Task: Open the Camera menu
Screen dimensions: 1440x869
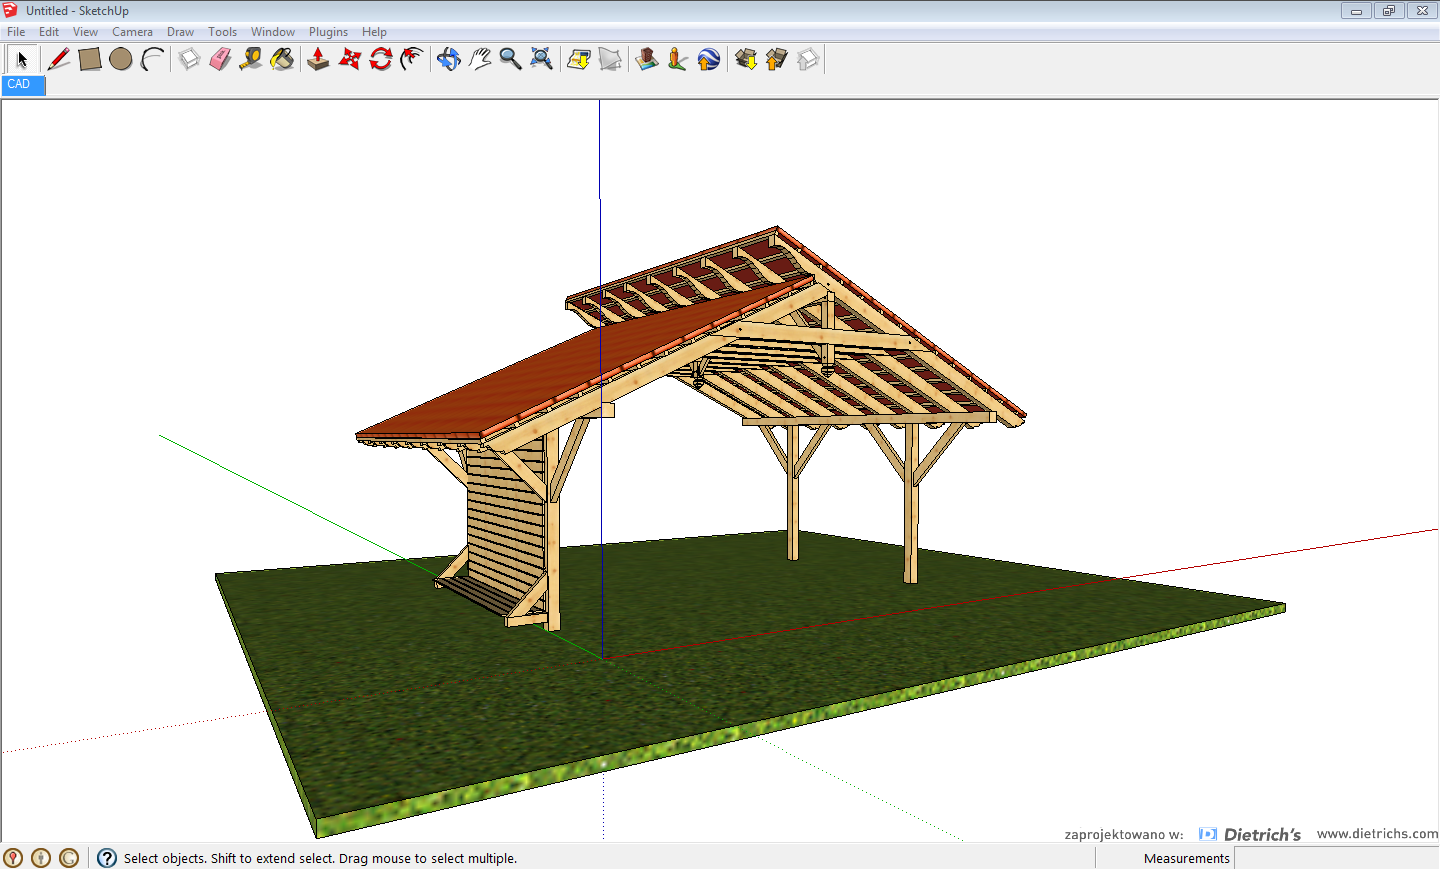Action: click(x=132, y=32)
